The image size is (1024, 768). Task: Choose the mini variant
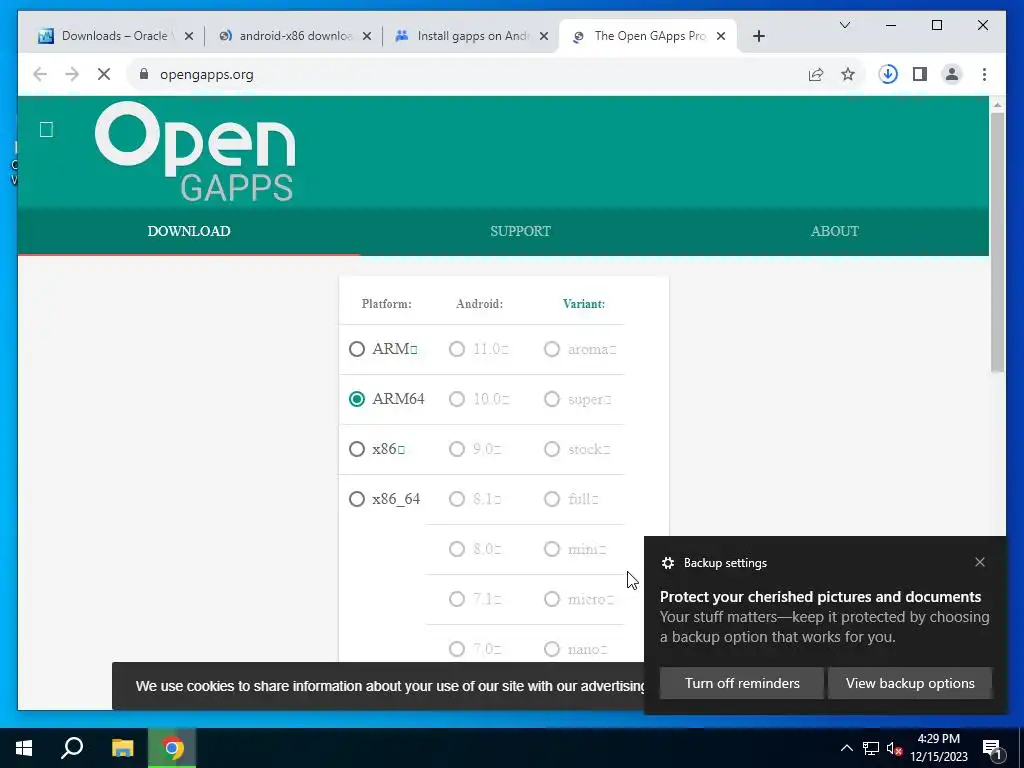coord(552,549)
